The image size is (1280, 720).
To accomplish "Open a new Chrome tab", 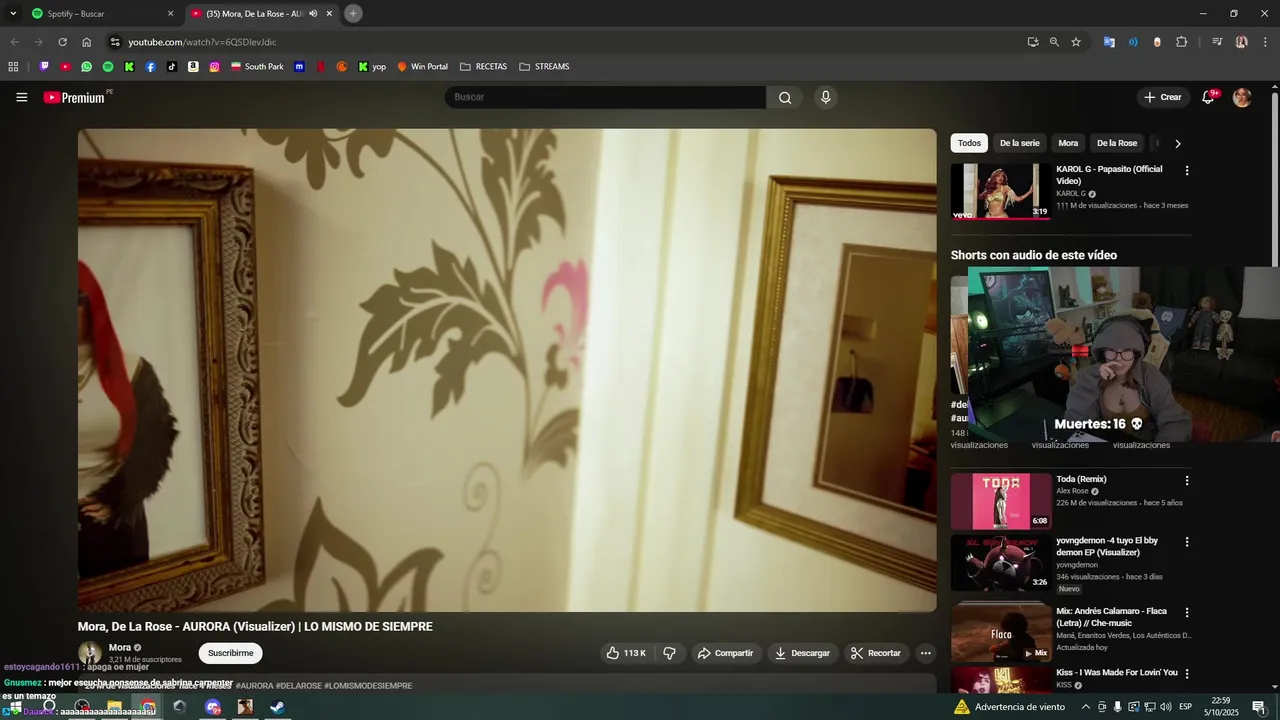I will (x=353, y=13).
